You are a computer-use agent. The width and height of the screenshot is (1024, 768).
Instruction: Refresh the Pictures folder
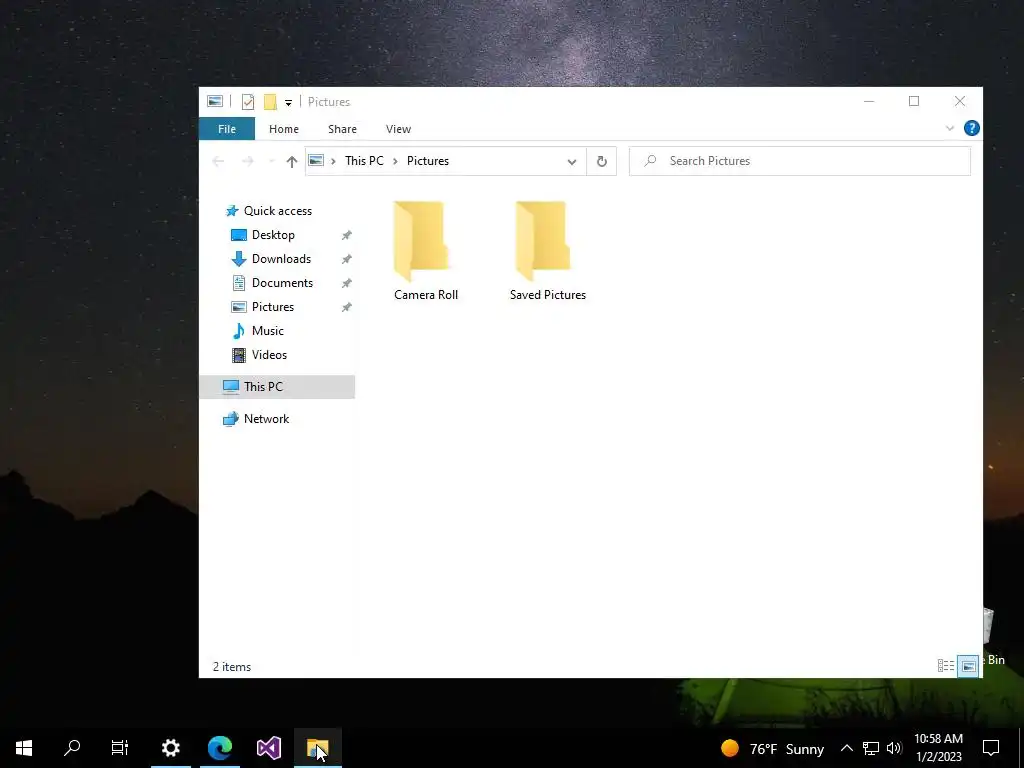pos(601,161)
